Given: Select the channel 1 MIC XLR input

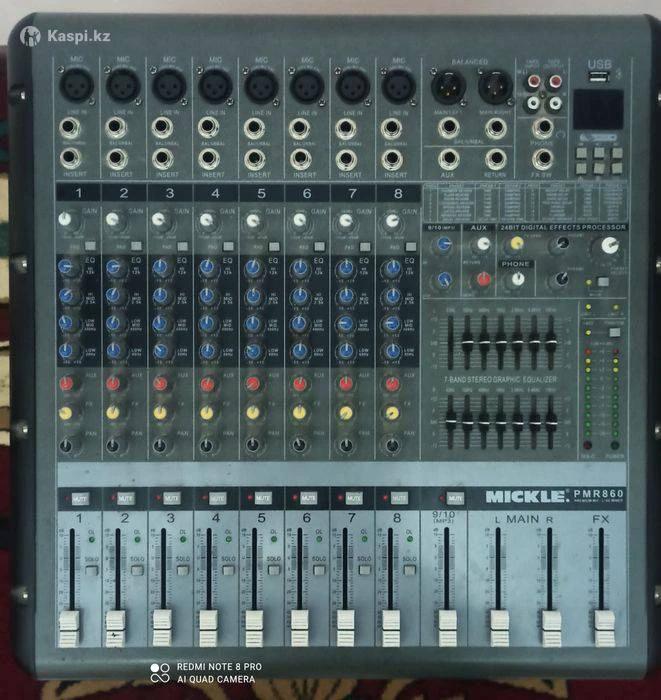Looking at the screenshot, I should (x=77, y=85).
